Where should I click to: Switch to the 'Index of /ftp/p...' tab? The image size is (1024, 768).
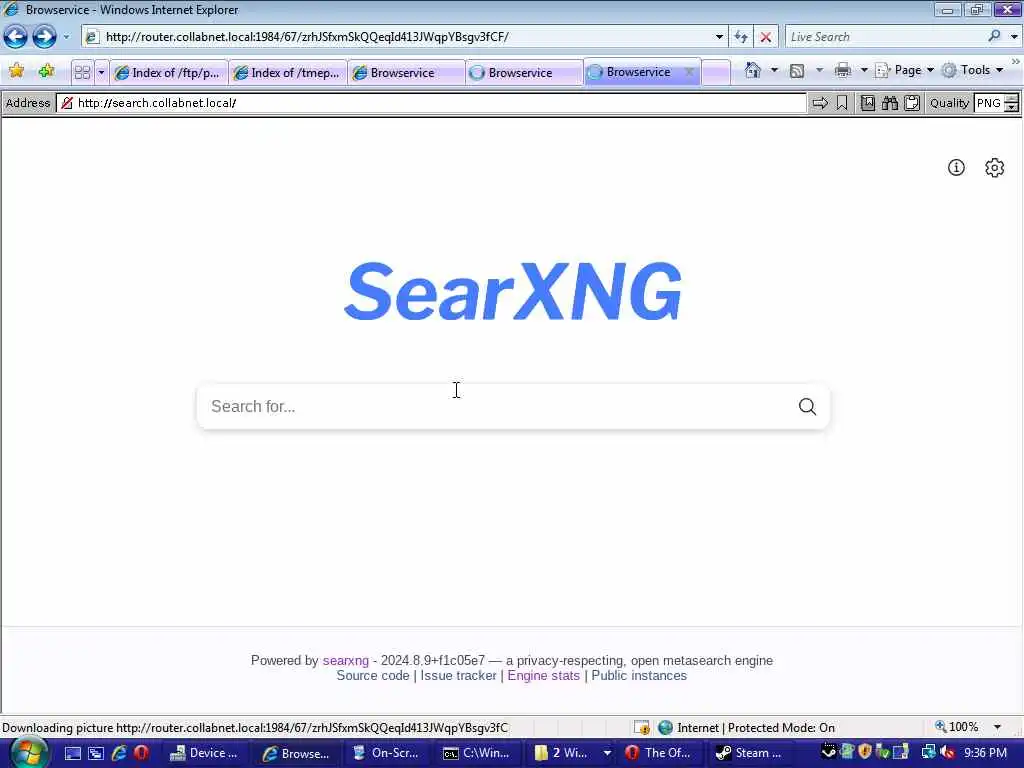[168, 72]
